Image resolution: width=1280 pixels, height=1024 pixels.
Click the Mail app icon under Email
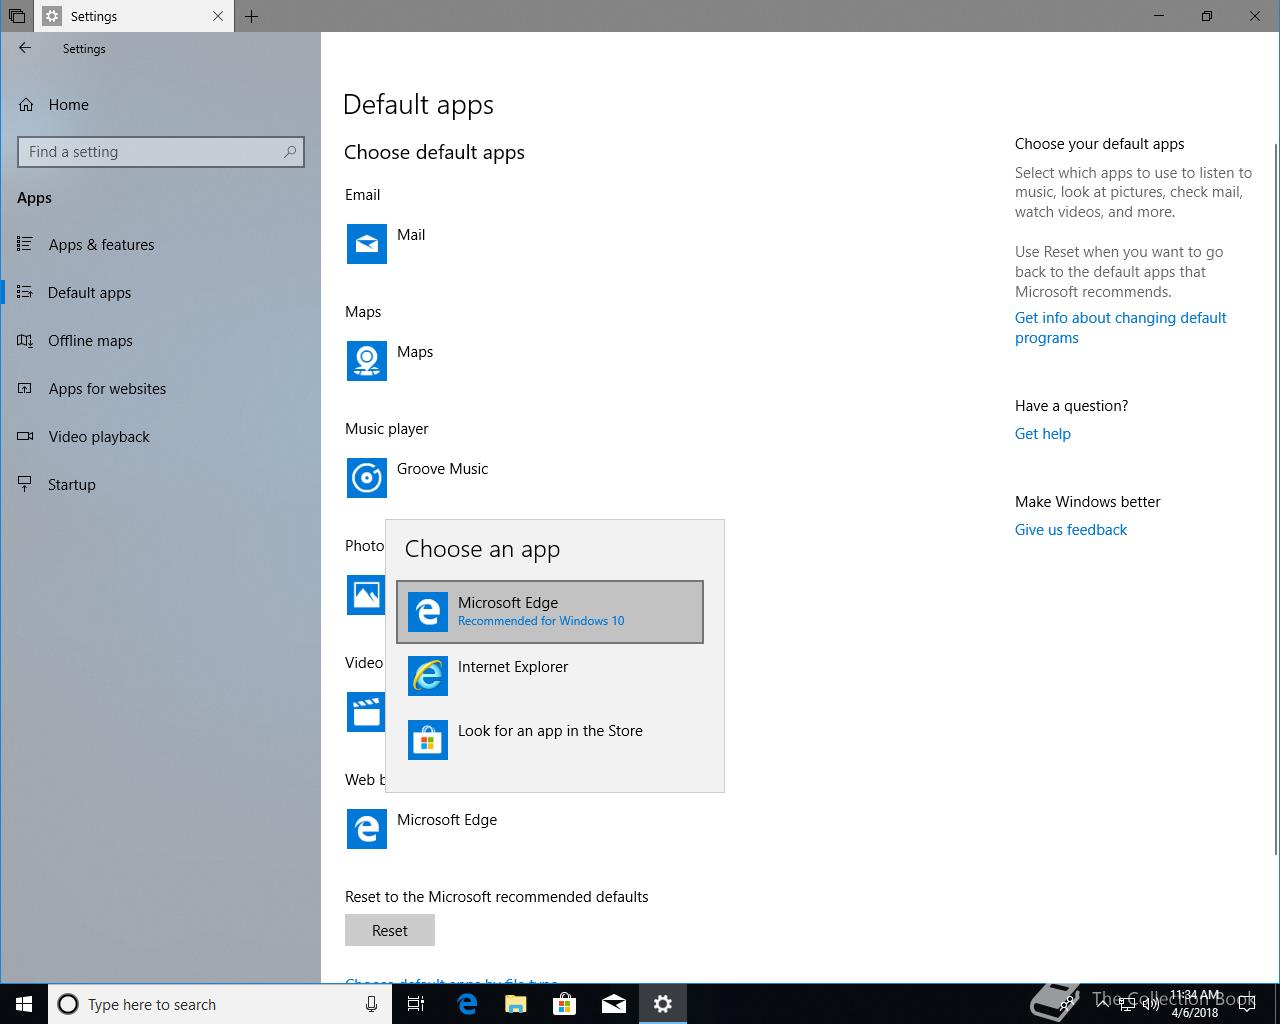367,244
